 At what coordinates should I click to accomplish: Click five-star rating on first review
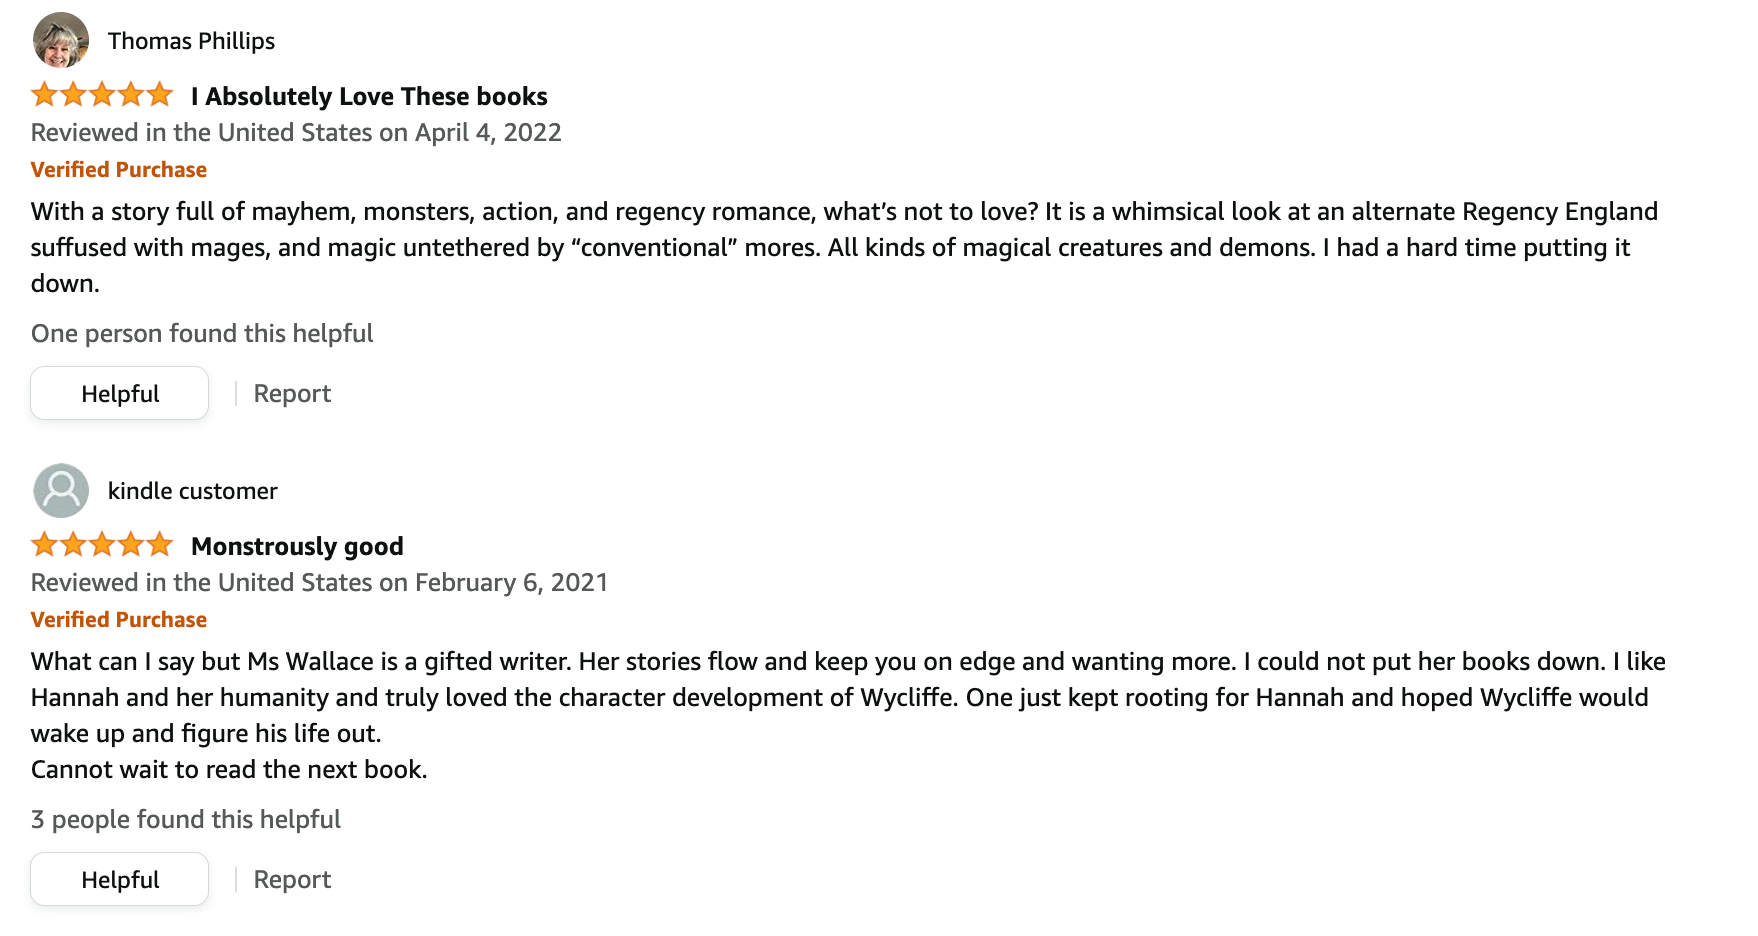point(102,95)
